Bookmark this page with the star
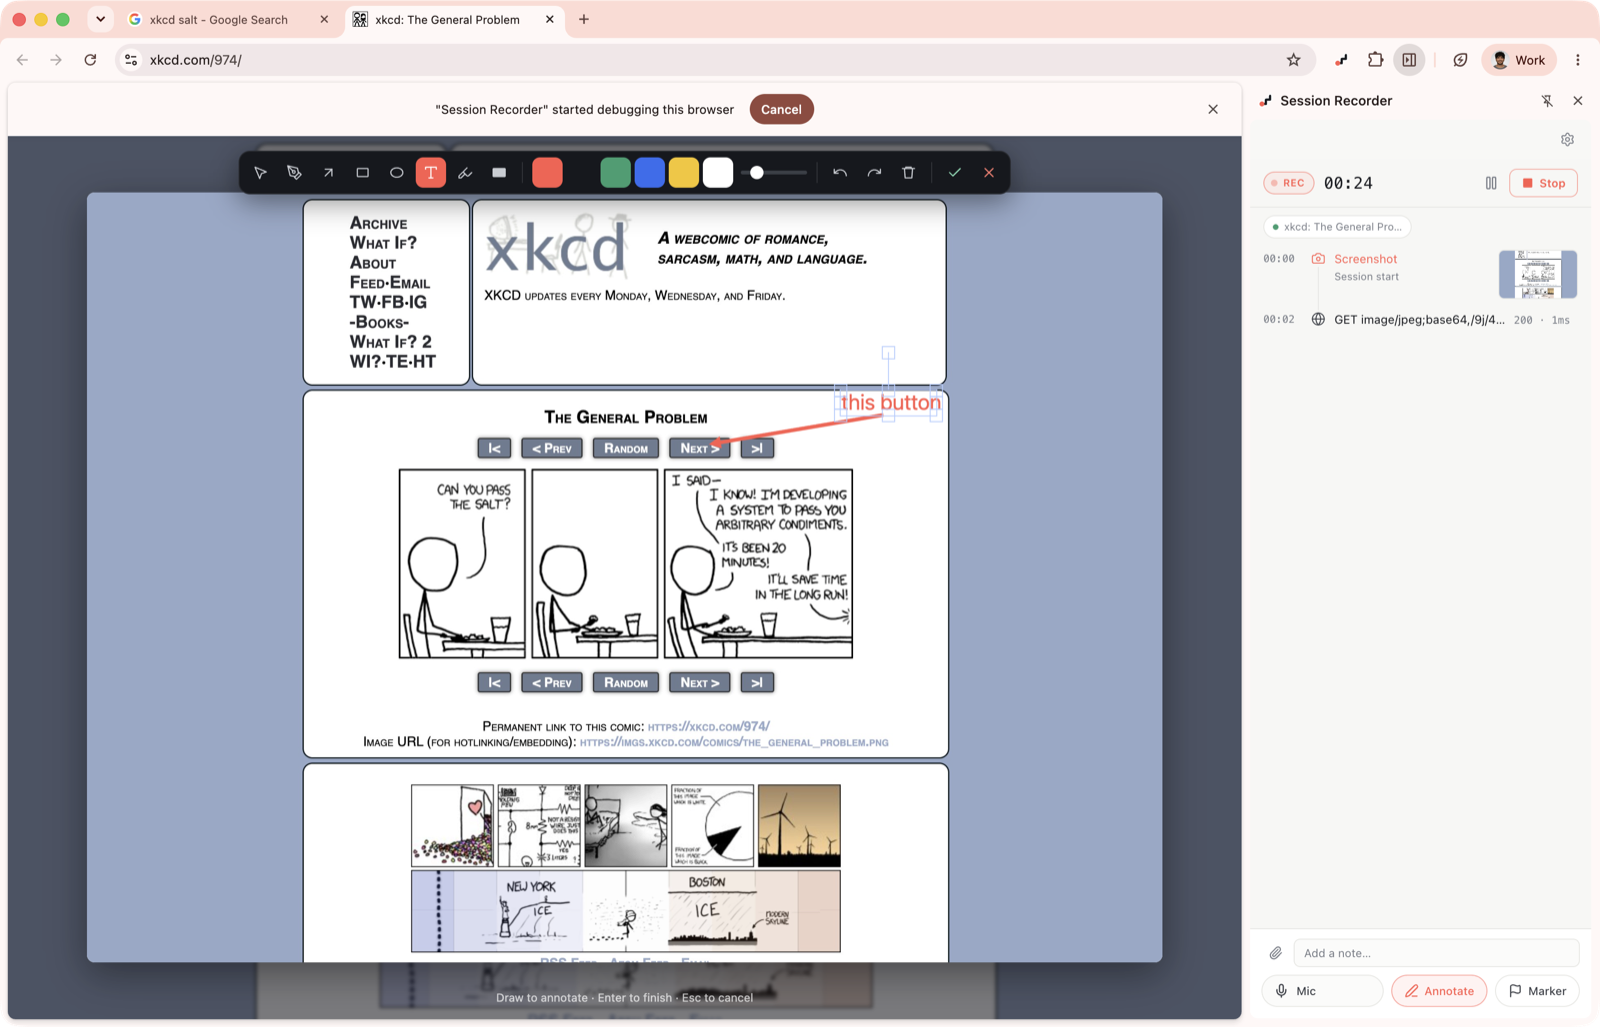1600x1027 pixels. [1293, 60]
